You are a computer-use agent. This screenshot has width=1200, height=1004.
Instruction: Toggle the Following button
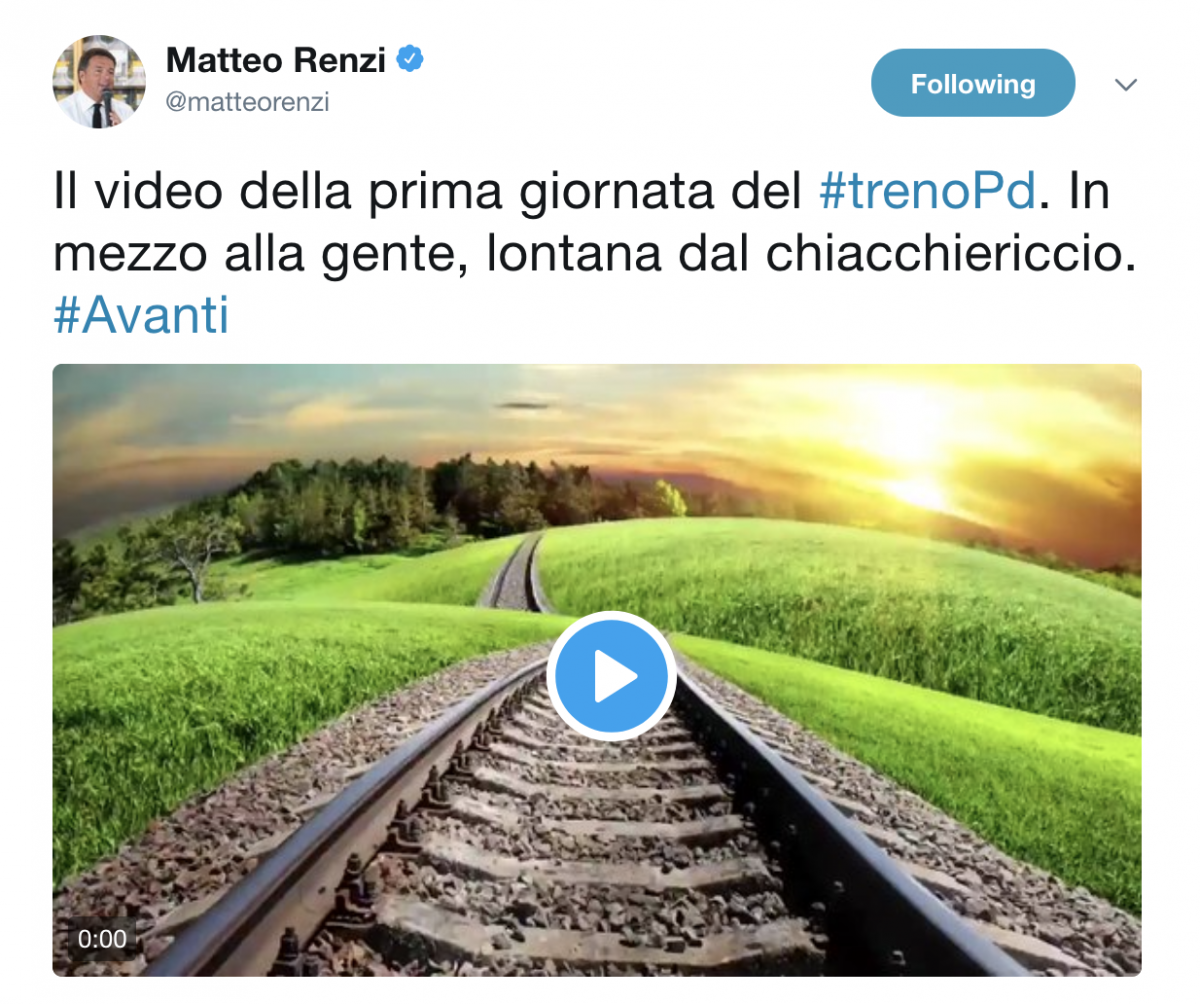tap(973, 84)
